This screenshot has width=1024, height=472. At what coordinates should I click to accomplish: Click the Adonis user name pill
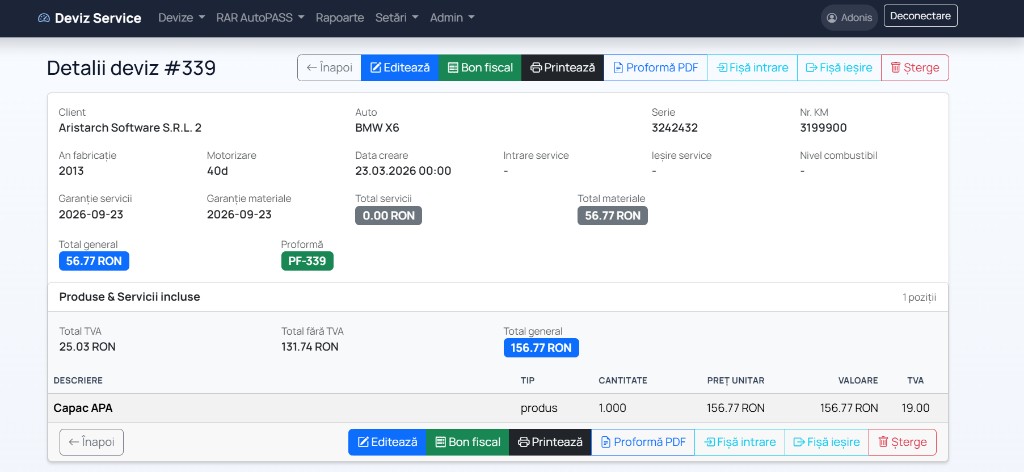pos(849,18)
